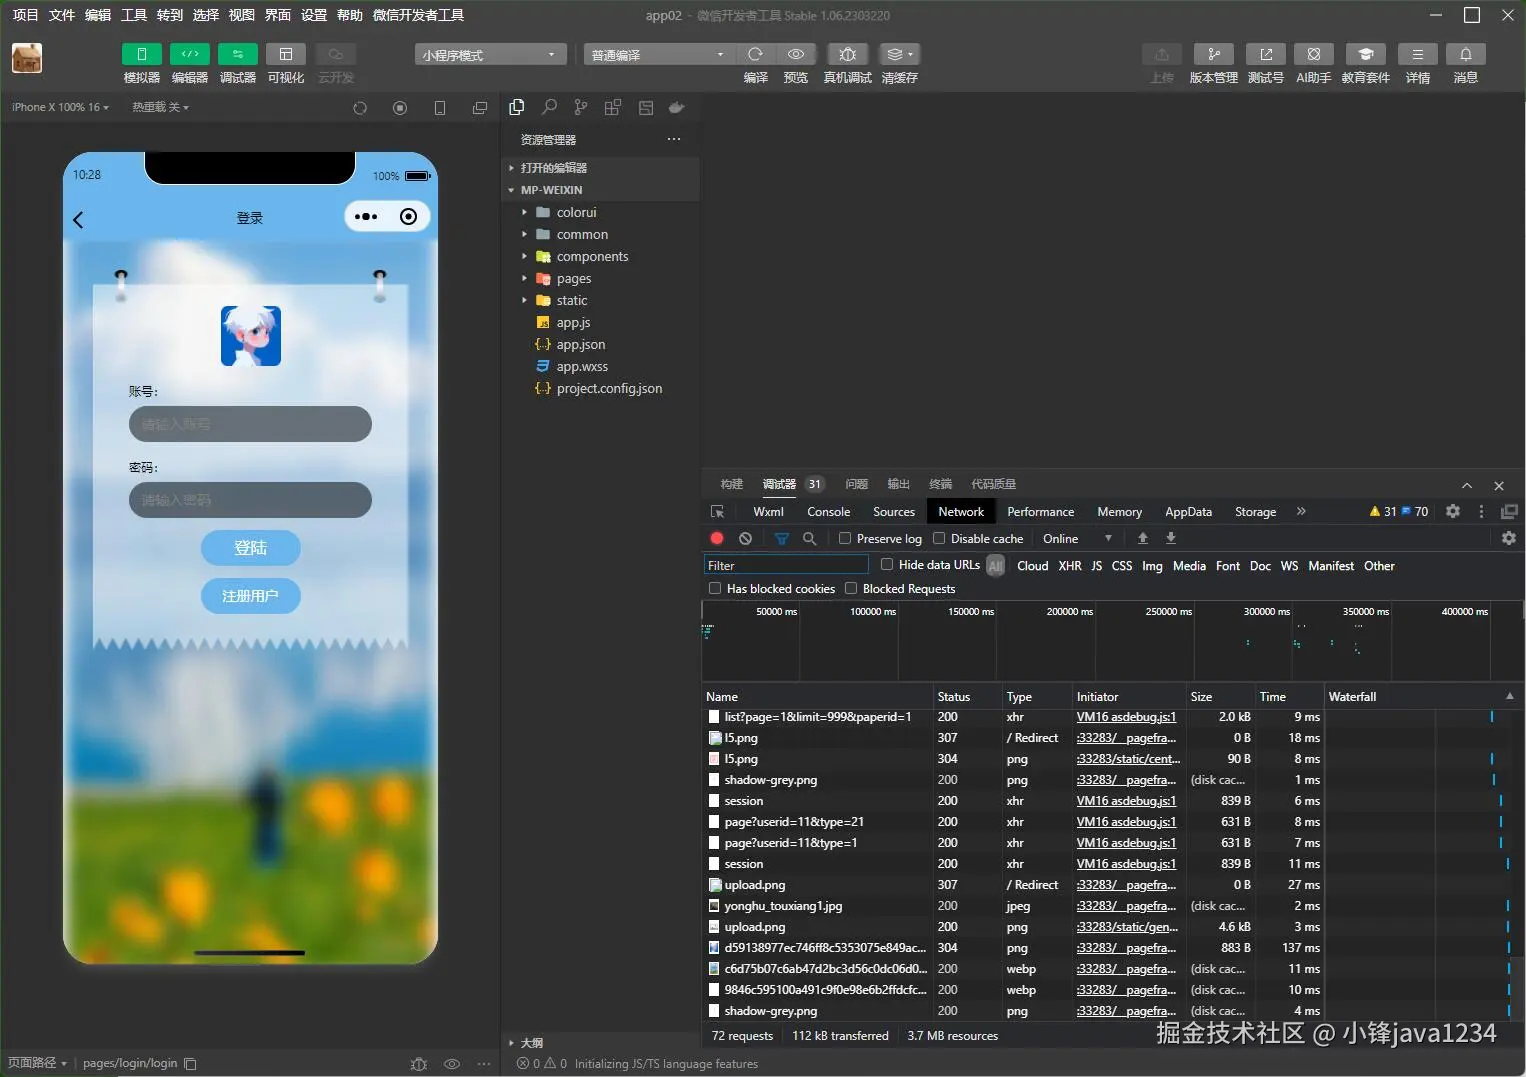This screenshot has width=1526, height=1077.
Task: Switch to the Sources tab
Action: (x=894, y=511)
